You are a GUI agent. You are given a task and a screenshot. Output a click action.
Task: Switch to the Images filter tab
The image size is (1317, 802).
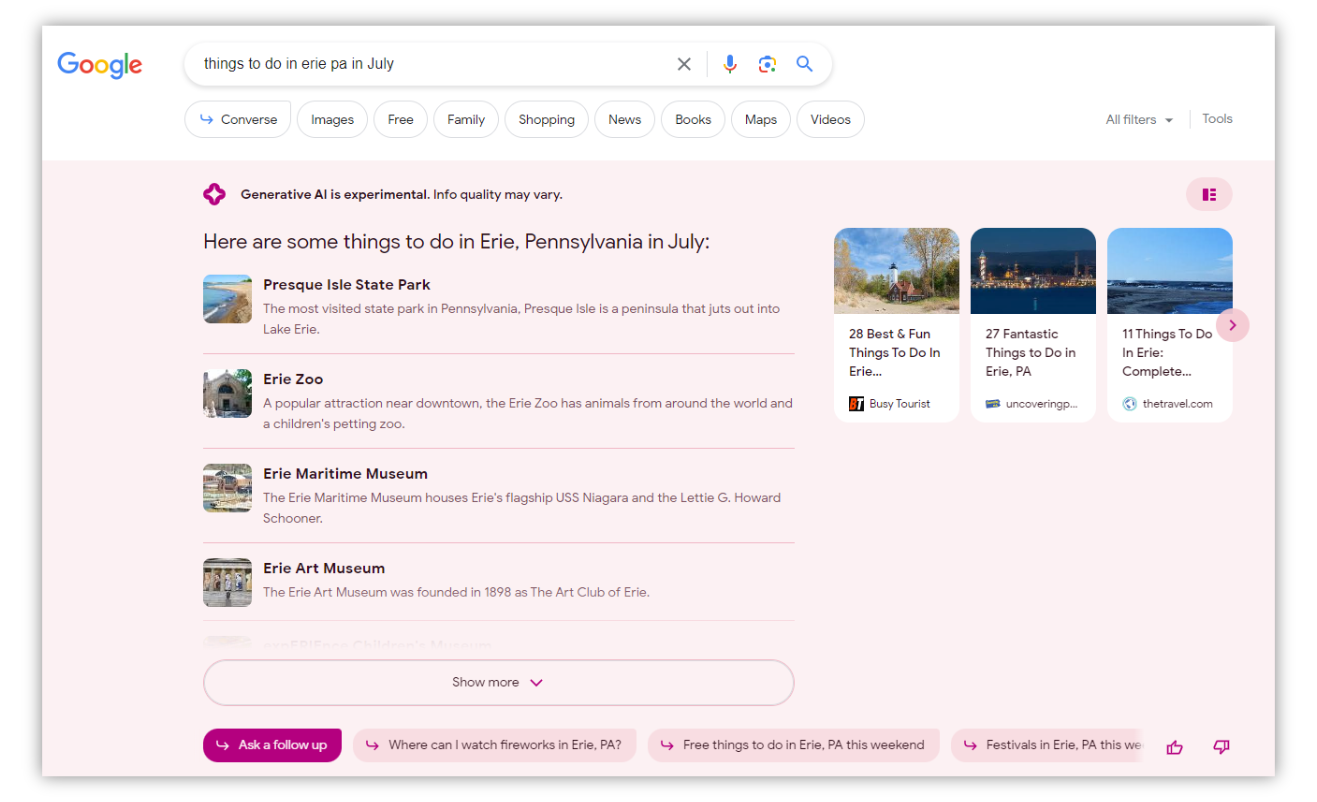point(332,119)
